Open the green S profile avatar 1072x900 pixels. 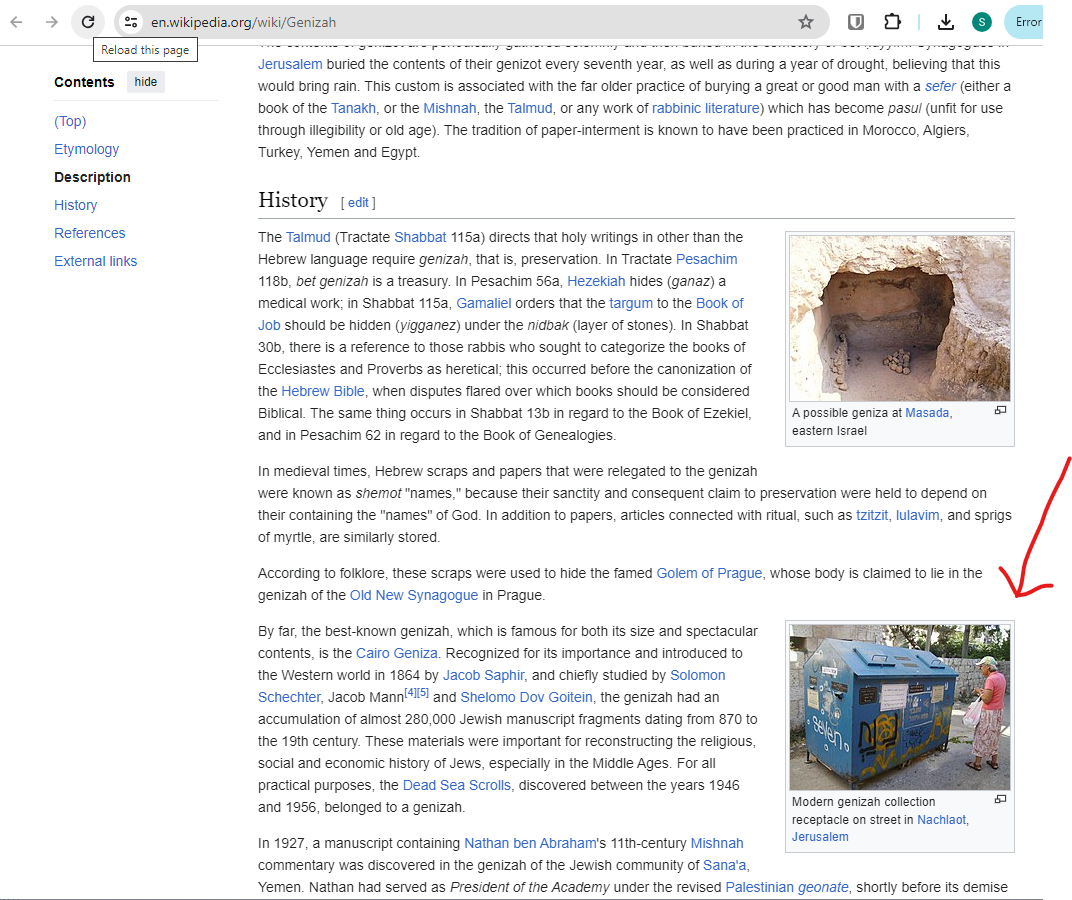[x=982, y=22]
